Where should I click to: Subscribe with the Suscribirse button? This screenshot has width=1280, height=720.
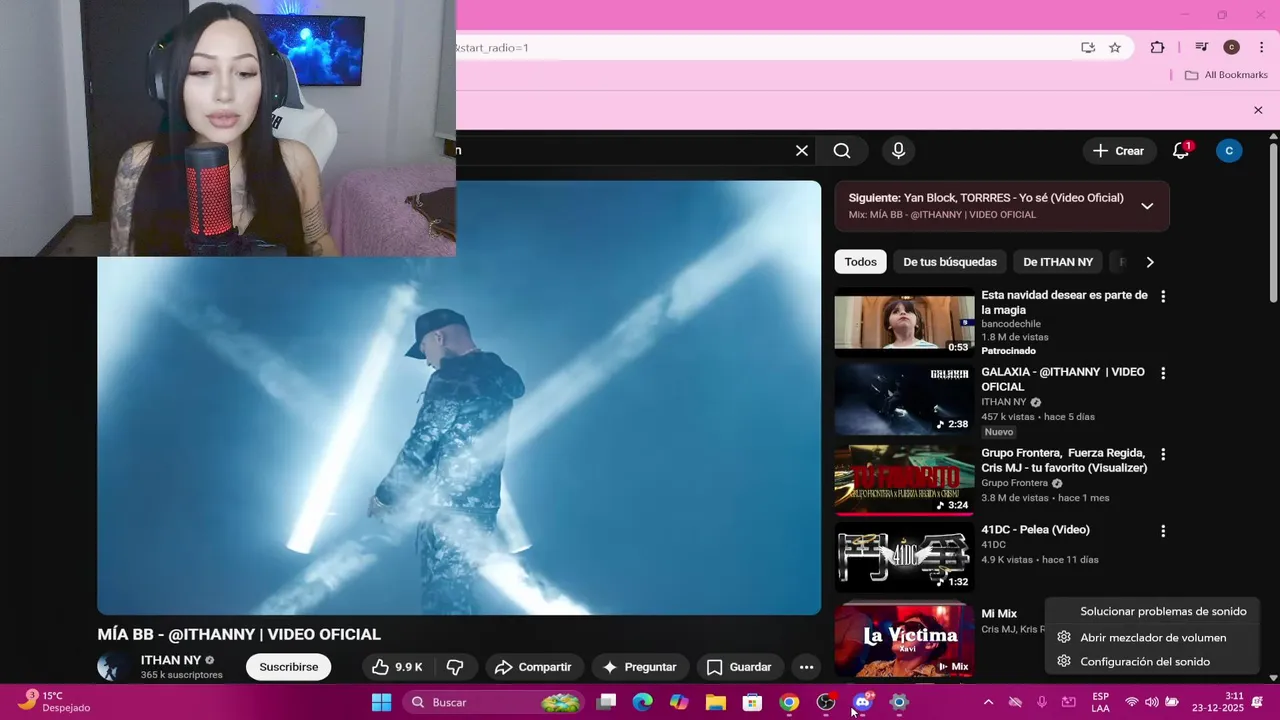289,667
